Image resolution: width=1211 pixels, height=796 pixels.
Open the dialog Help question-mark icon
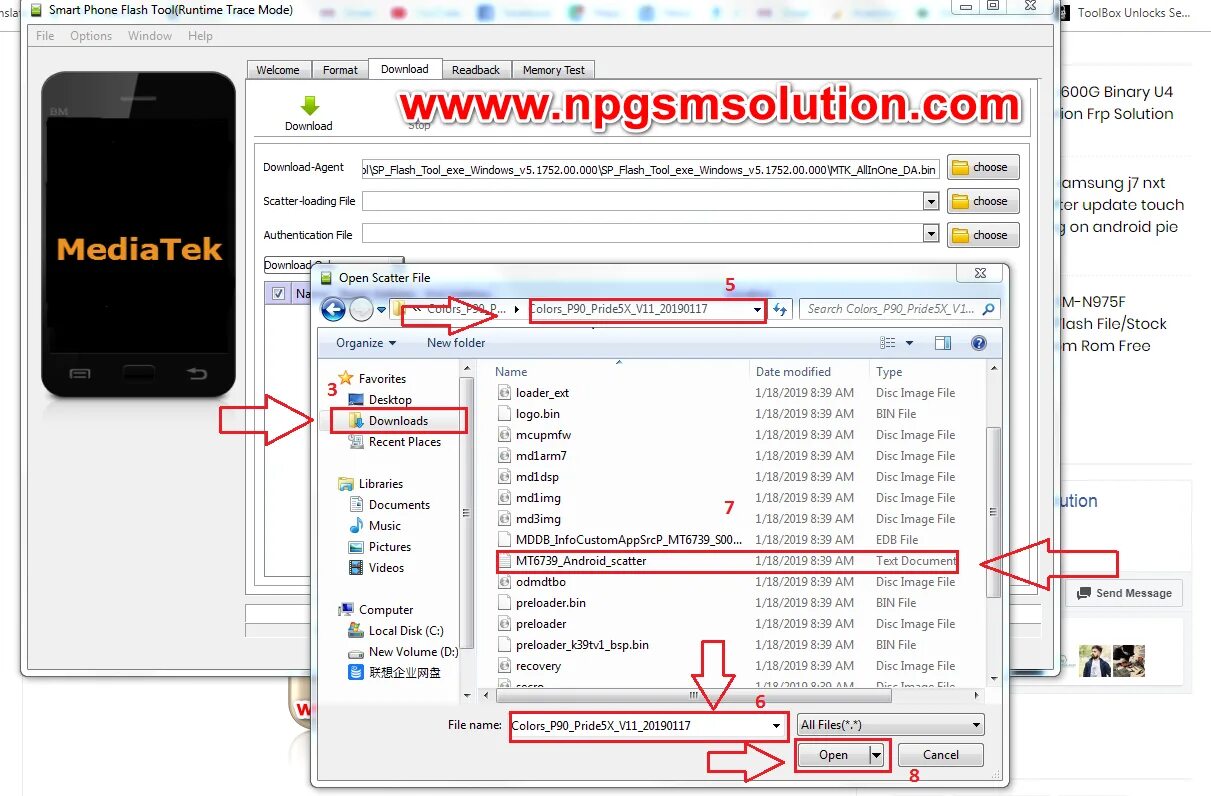(x=979, y=343)
